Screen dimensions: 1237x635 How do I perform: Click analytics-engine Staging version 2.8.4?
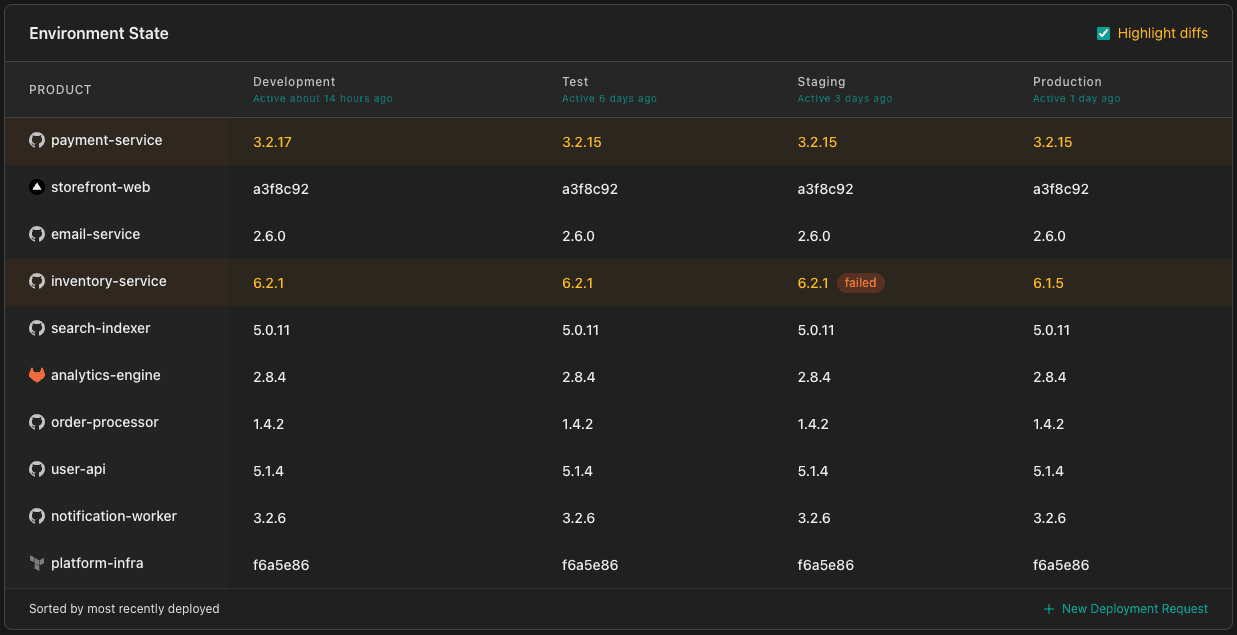point(814,377)
